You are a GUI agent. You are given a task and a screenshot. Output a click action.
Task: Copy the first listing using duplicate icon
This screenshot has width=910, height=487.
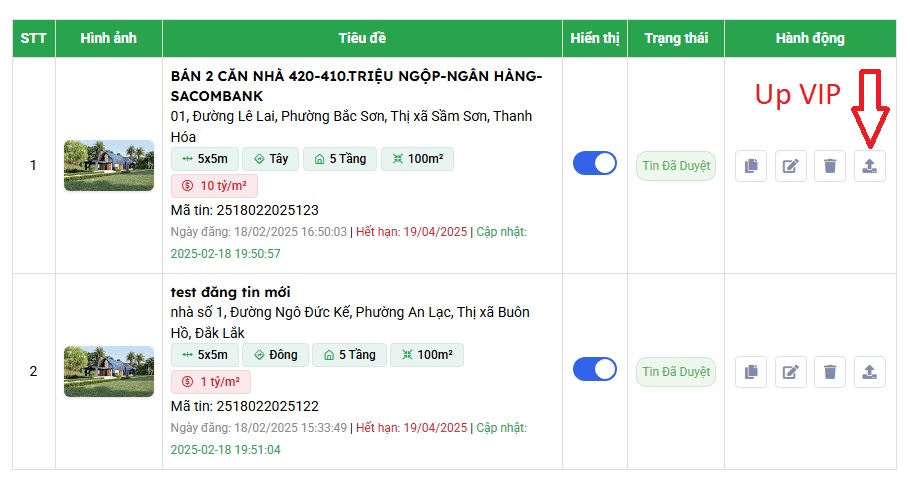pos(751,166)
